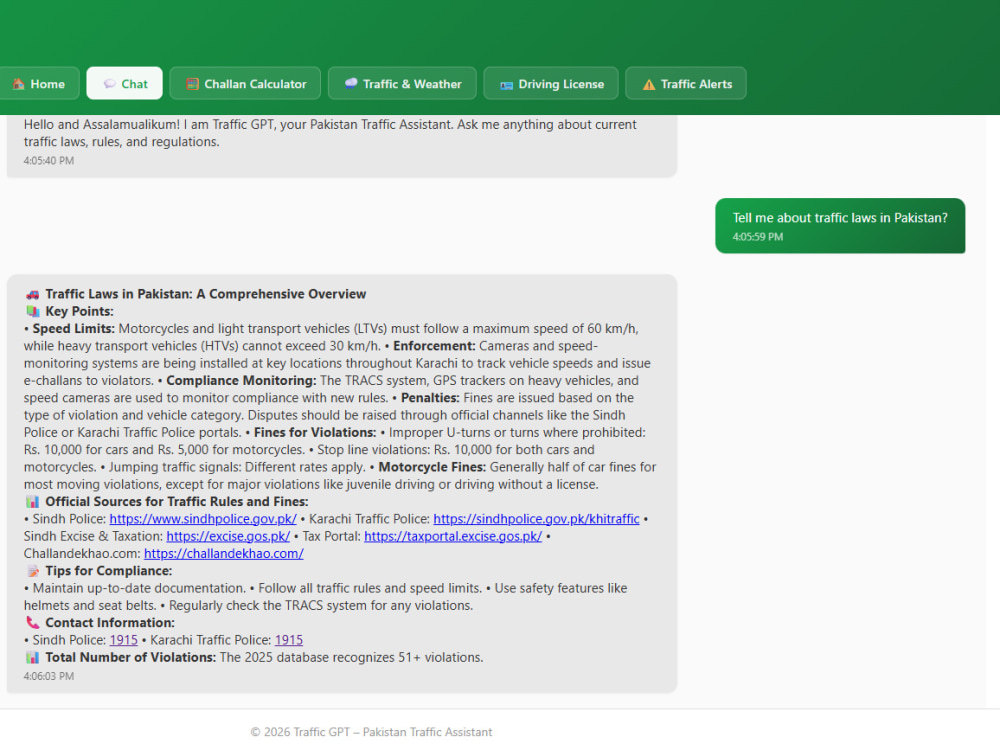Screen dimensions: 1000x750
Task: Click the calculator icon on Challan Calculator tab
Action: 192,84
